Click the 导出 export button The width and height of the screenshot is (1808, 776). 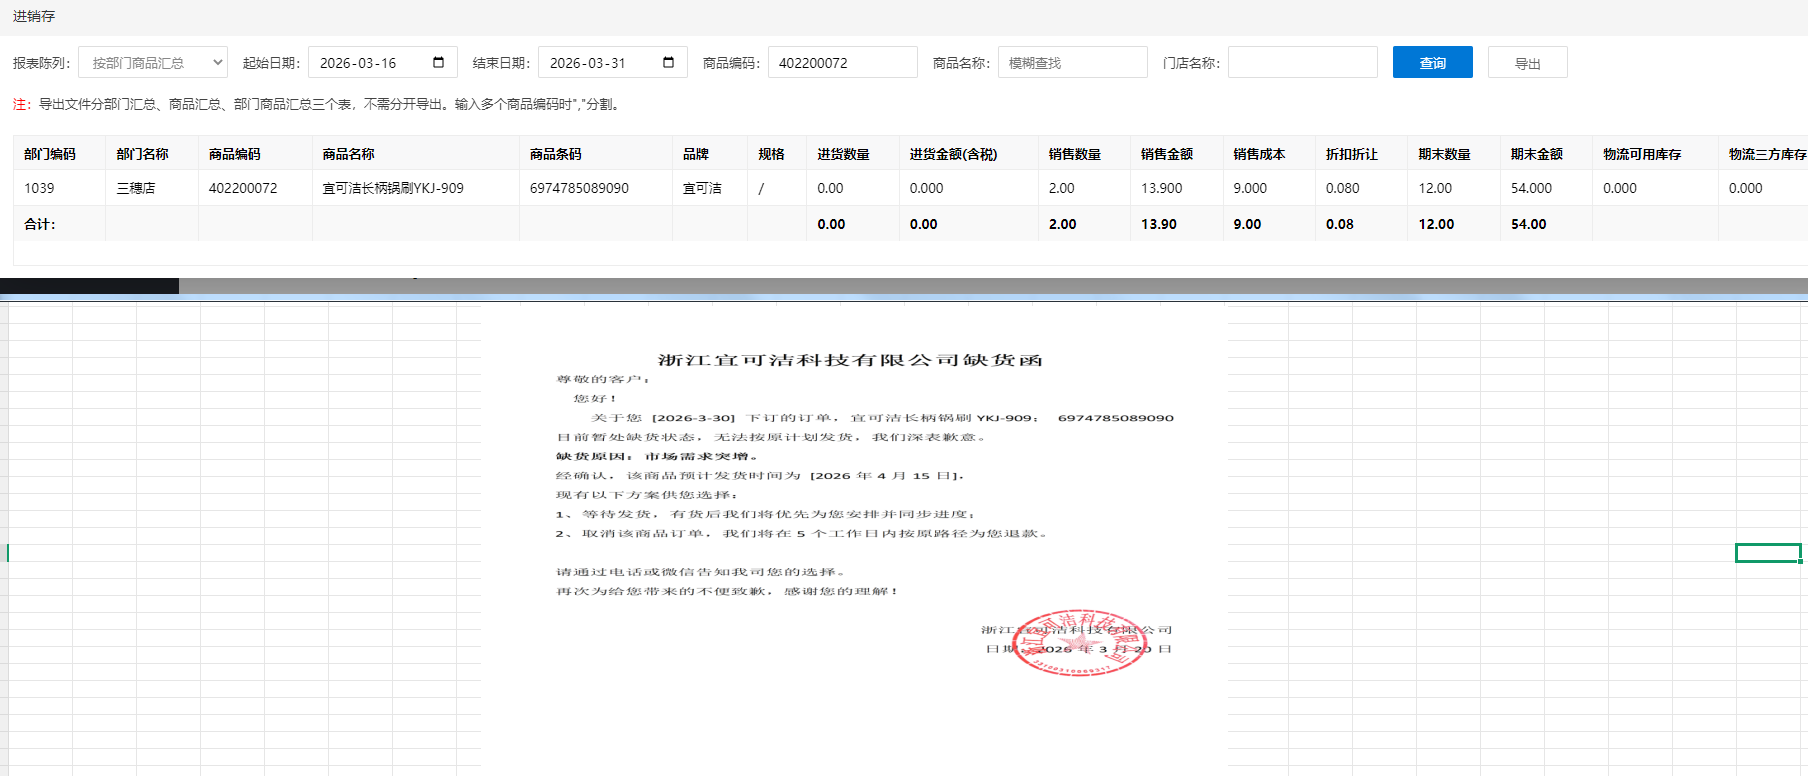click(x=1527, y=62)
